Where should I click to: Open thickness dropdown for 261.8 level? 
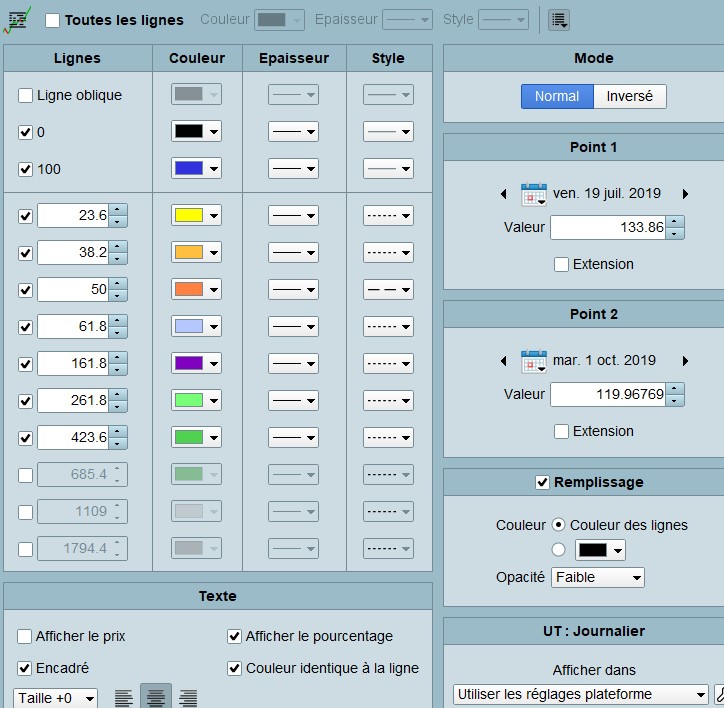tap(294, 400)
